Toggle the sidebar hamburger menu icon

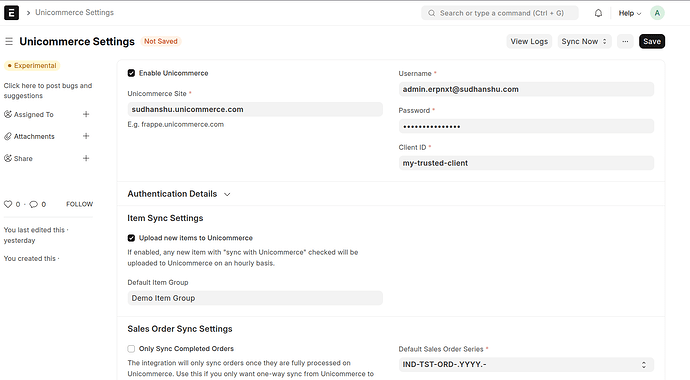click(x=9, y=41)
